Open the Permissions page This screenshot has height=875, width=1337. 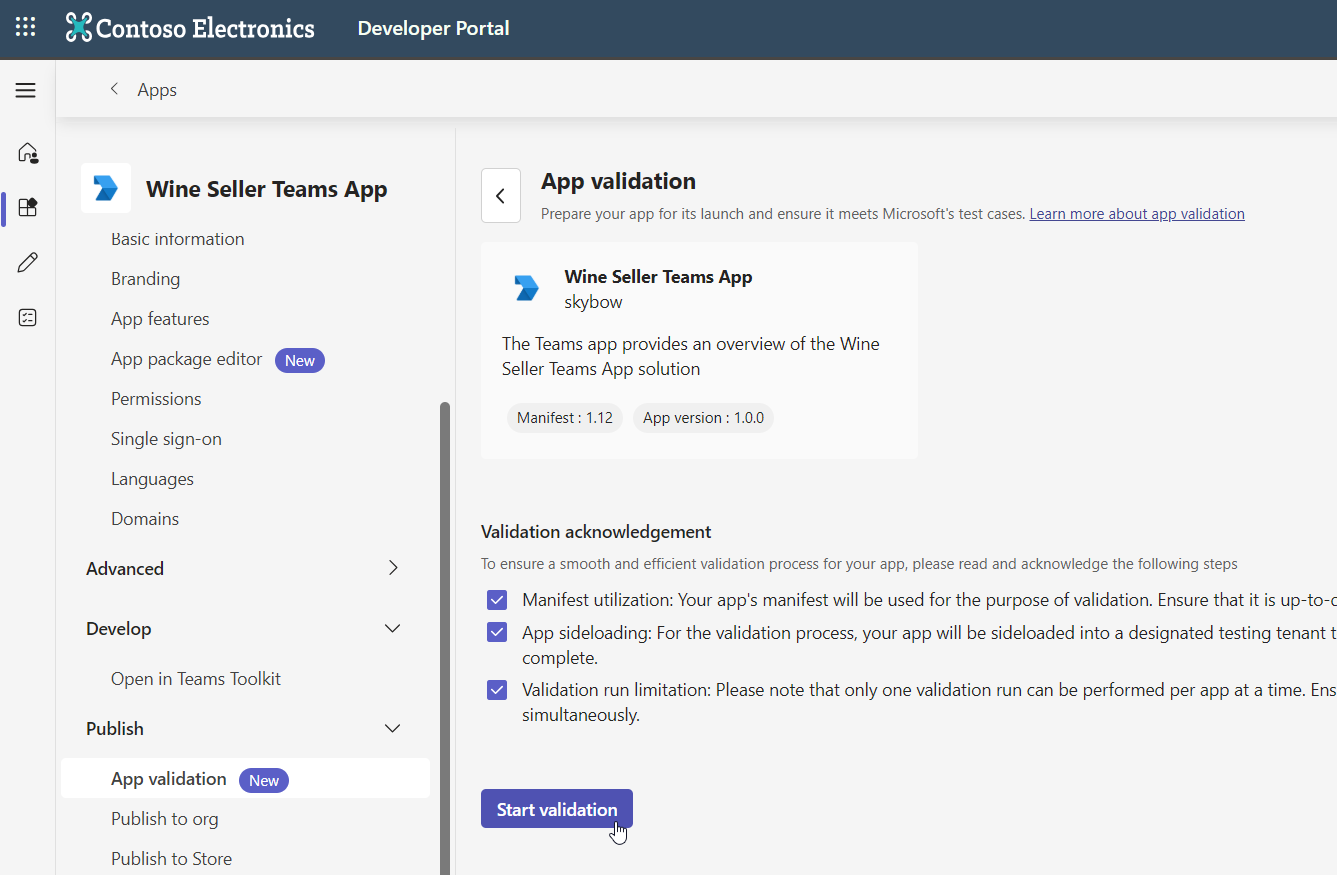pyautogui.click(x=156, y=399)
